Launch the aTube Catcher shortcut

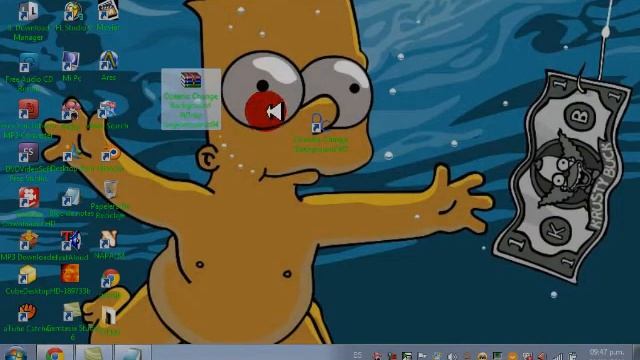(x=27, y=313)
